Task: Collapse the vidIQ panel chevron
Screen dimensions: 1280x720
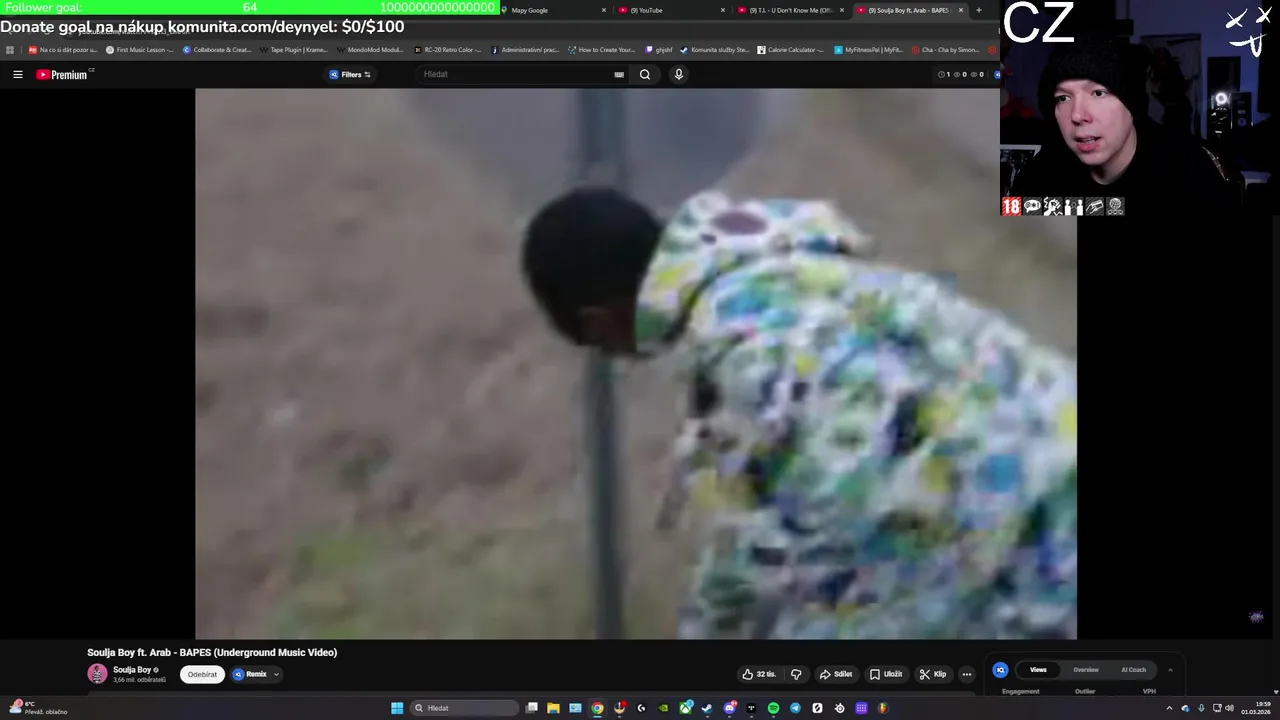Action: click(1170, 670)
